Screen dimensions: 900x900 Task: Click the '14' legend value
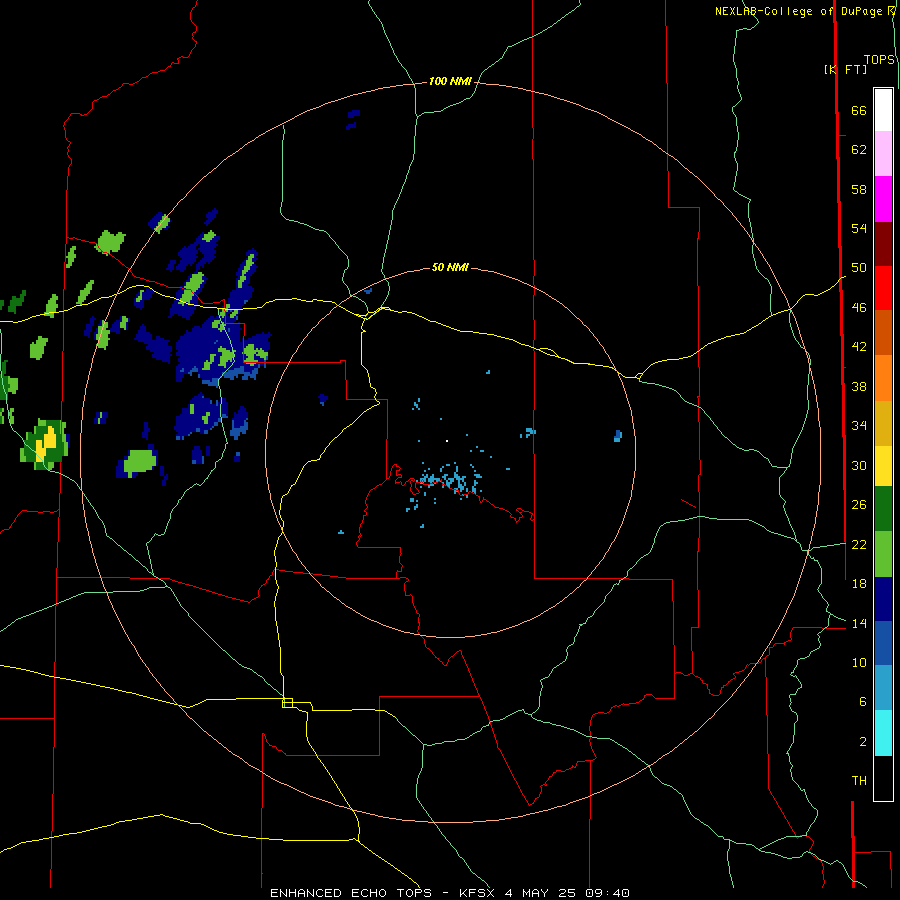click(859, 623)
